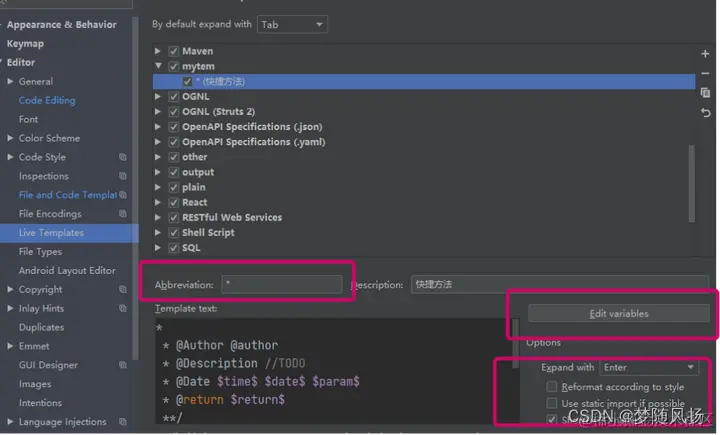Open the Intentions settings page

tap(40, 403)
